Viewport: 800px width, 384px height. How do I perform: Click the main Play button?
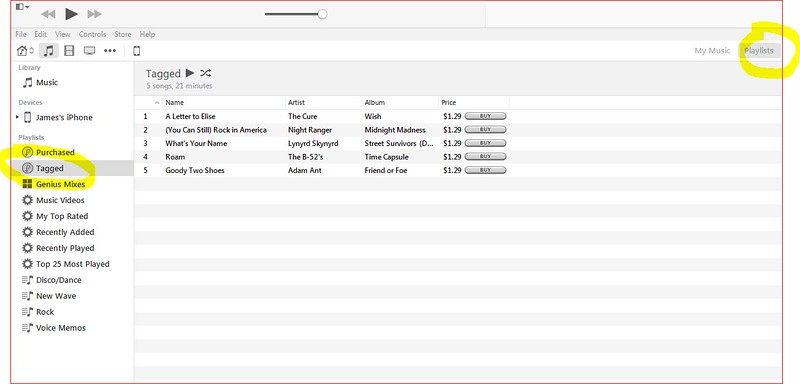71,14
